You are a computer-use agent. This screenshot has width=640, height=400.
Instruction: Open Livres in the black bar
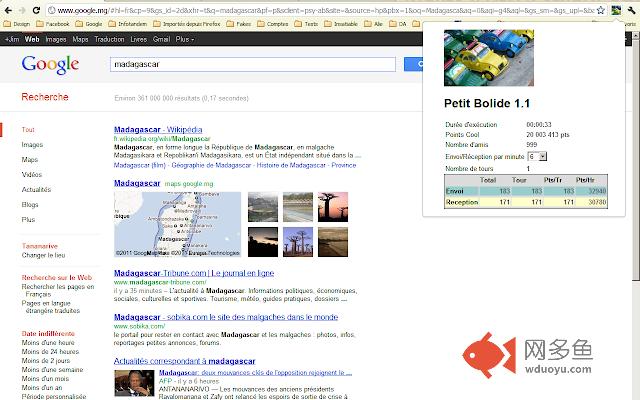[138, 39]
